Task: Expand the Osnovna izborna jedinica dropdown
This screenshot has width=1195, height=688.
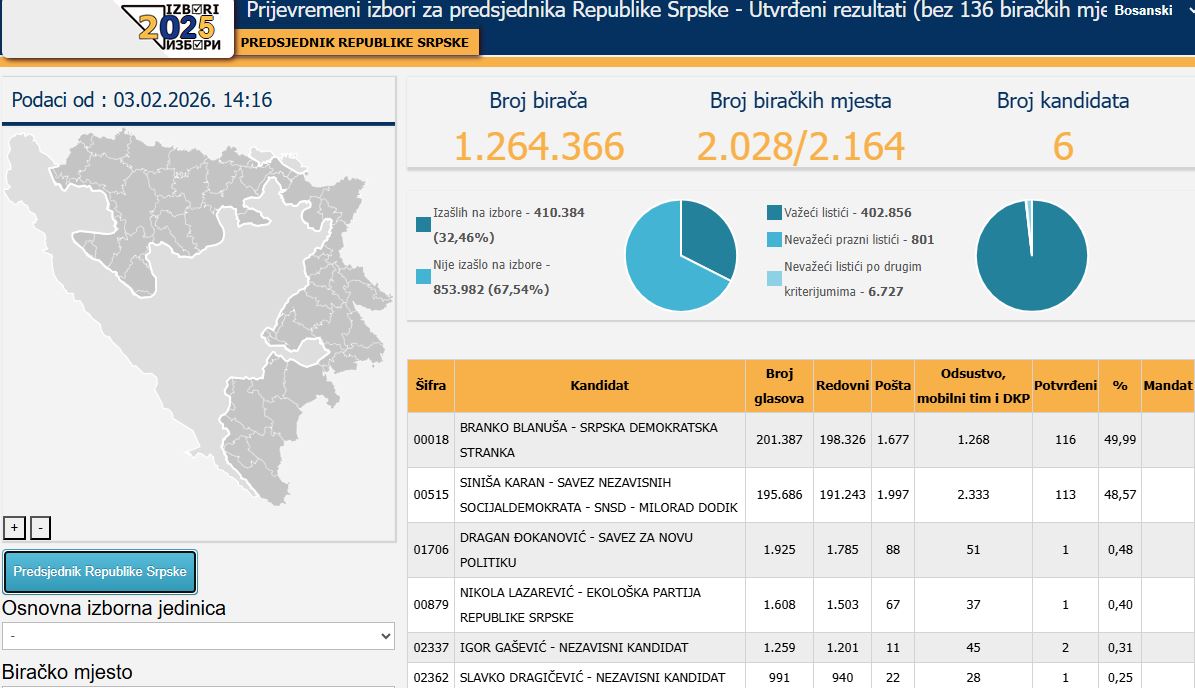Action: (199, 636)
